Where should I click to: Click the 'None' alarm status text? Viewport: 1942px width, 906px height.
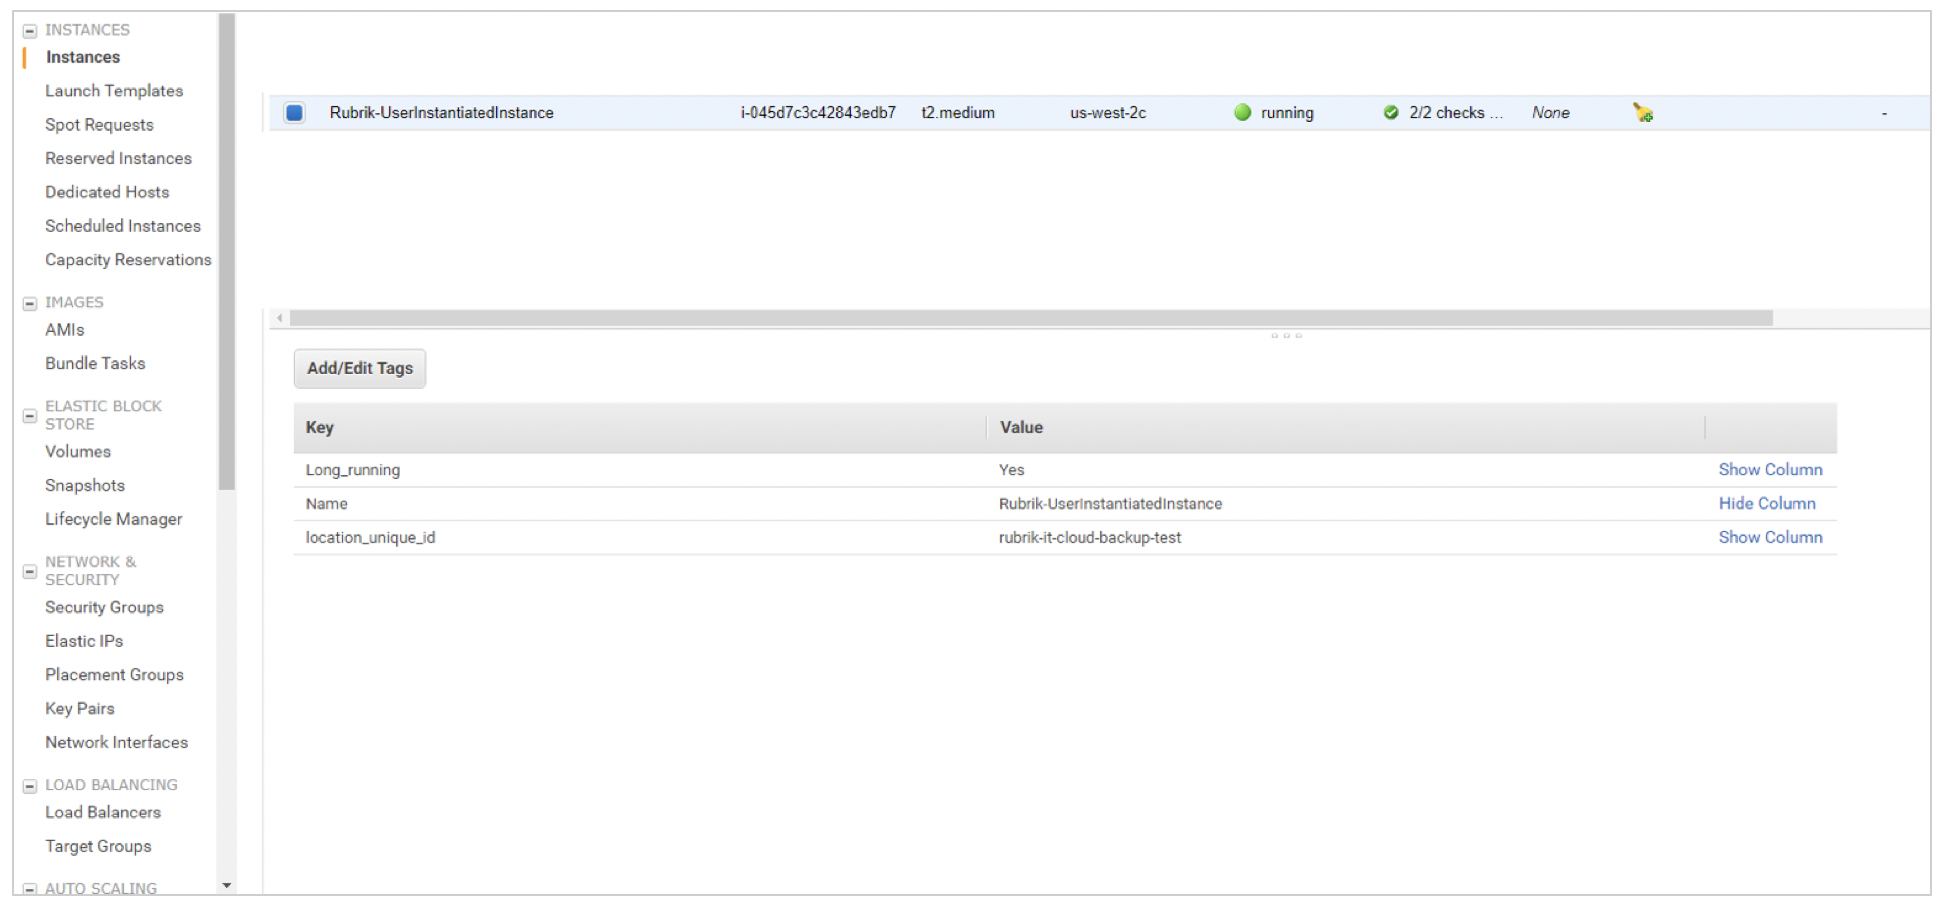point(1551,113)
